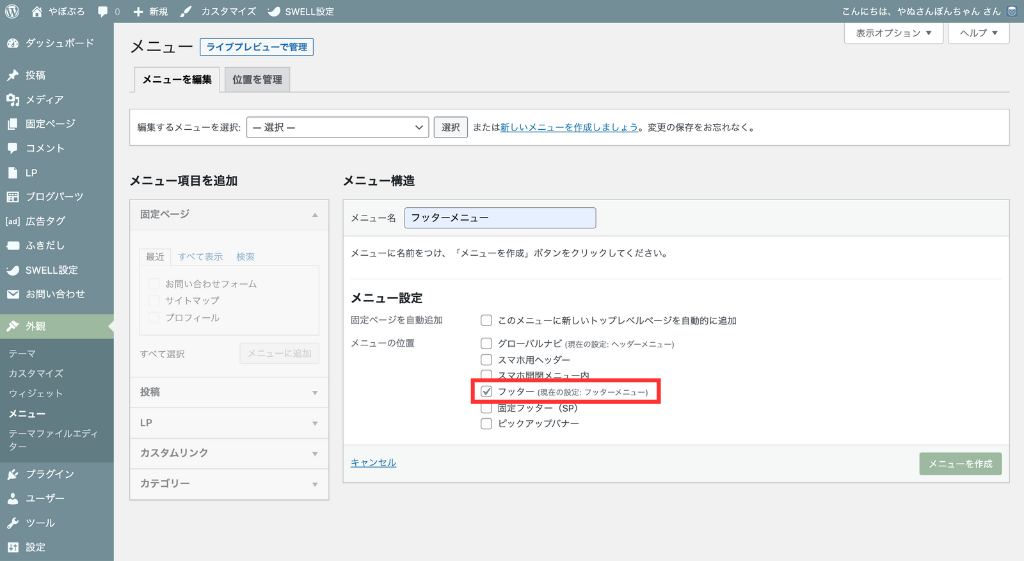Click the user avatar icon at top right
Screen dimensions: 1024x561
click(x=1013, y=11)
